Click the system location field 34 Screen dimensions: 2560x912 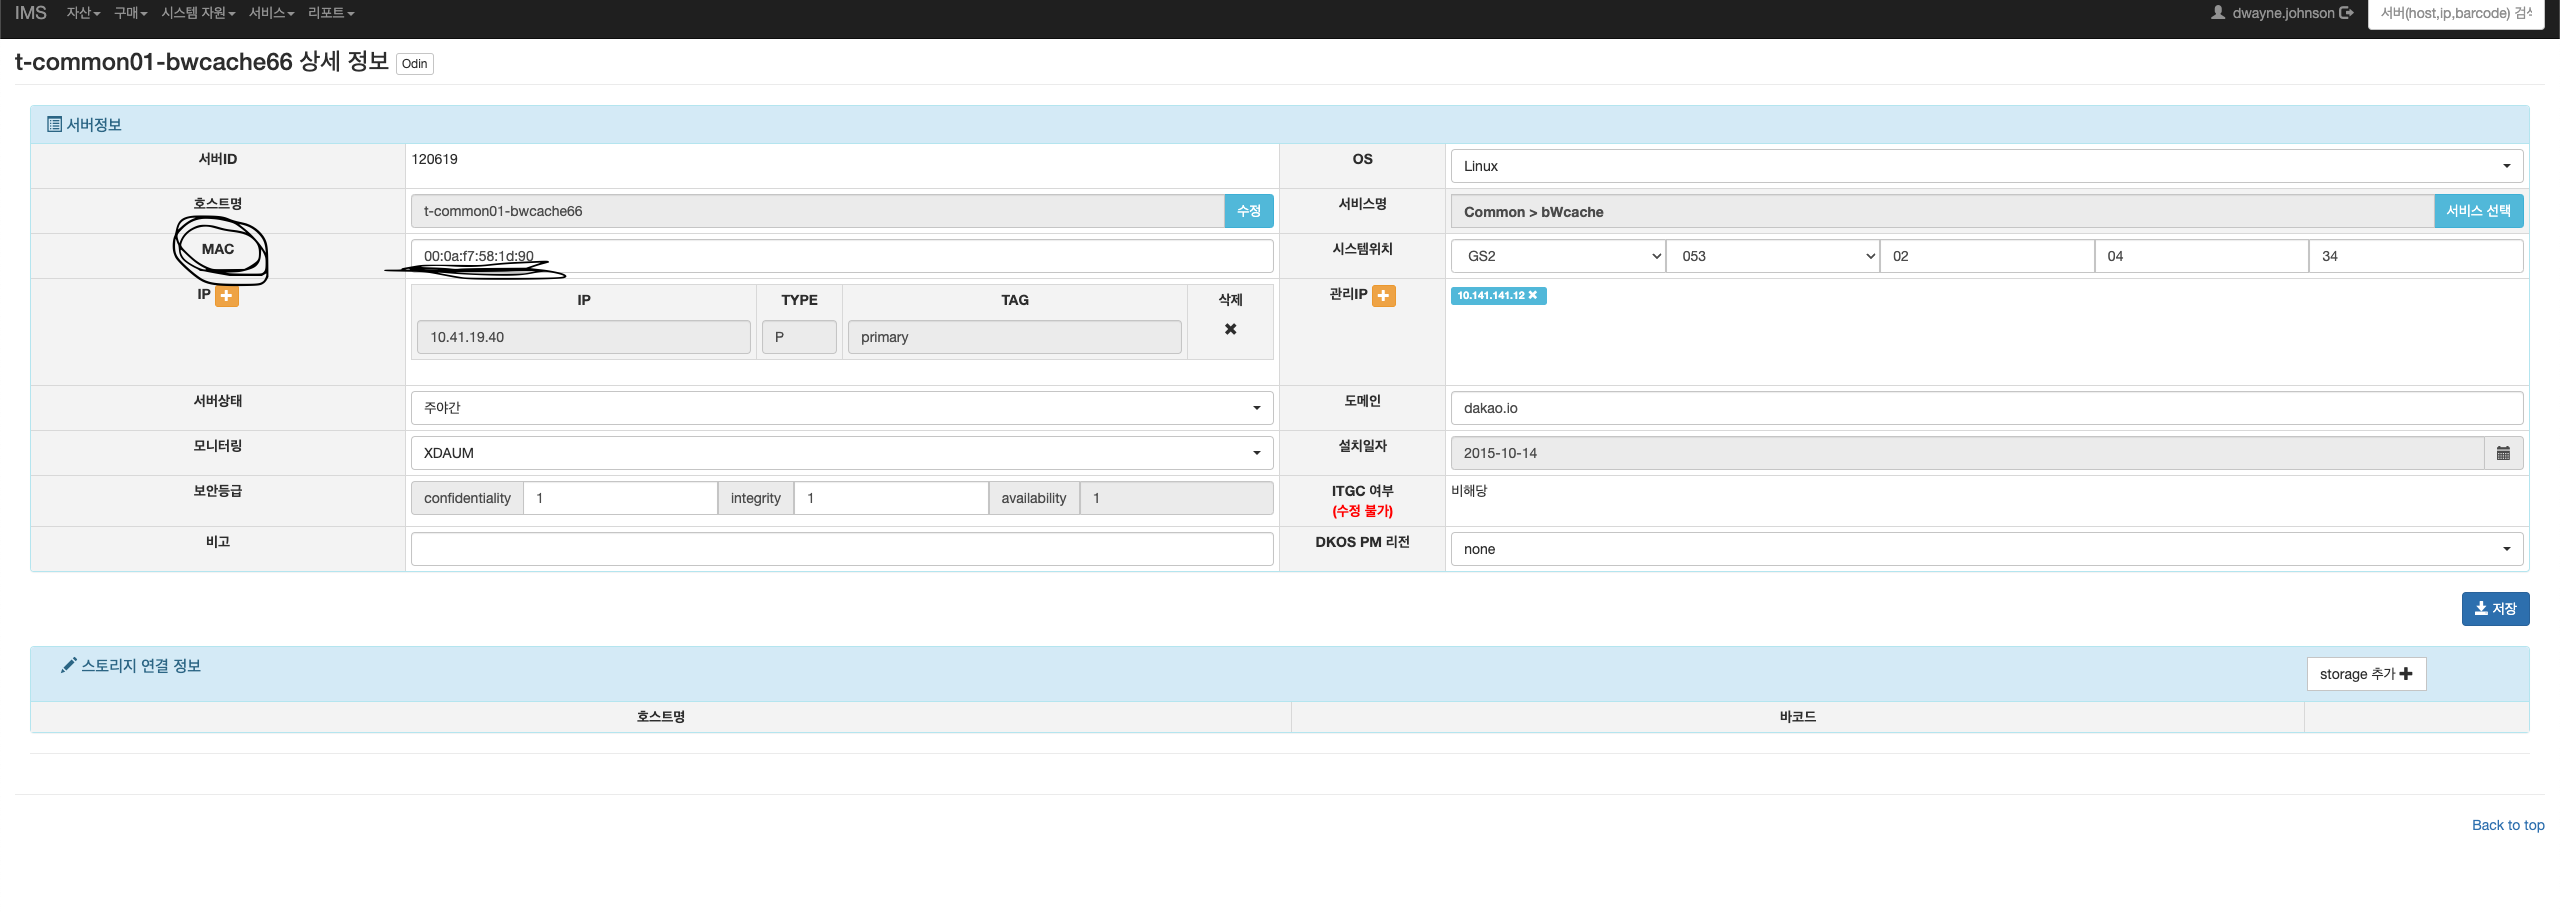pyautogui.click(x=2416, y=256)
